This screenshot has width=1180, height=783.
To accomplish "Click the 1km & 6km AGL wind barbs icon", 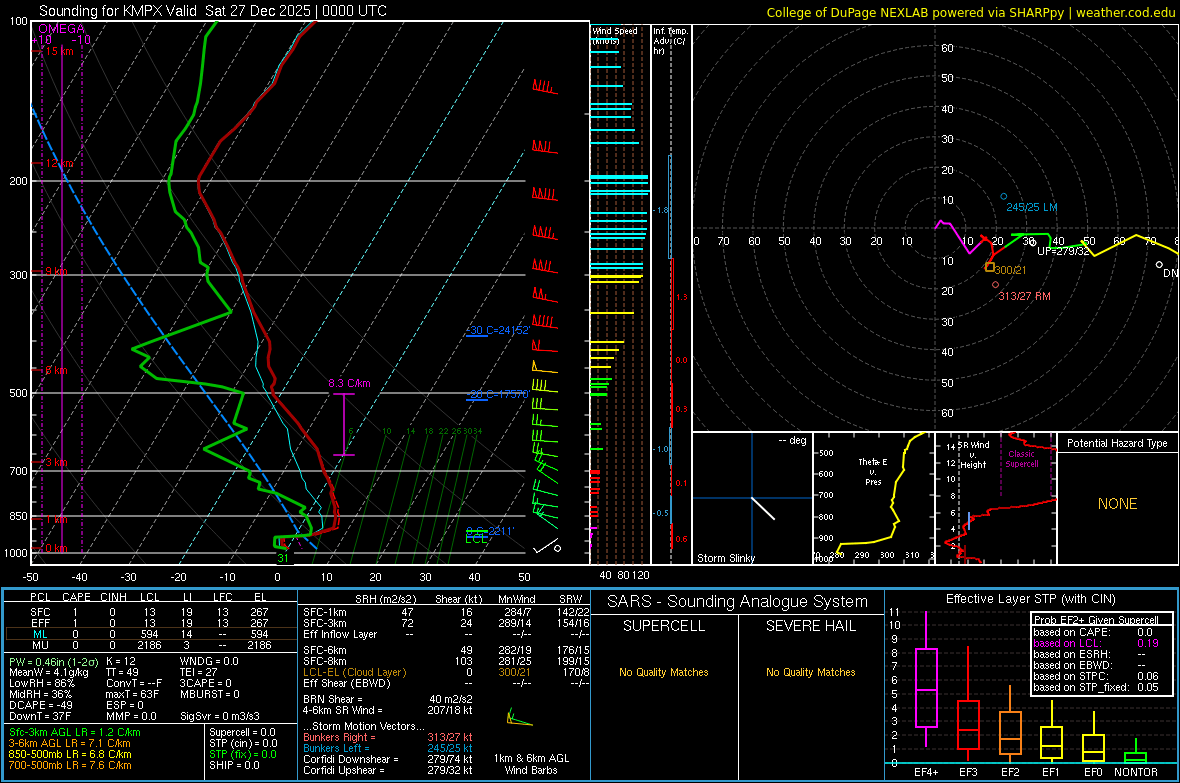I will [x=519, y=717].
